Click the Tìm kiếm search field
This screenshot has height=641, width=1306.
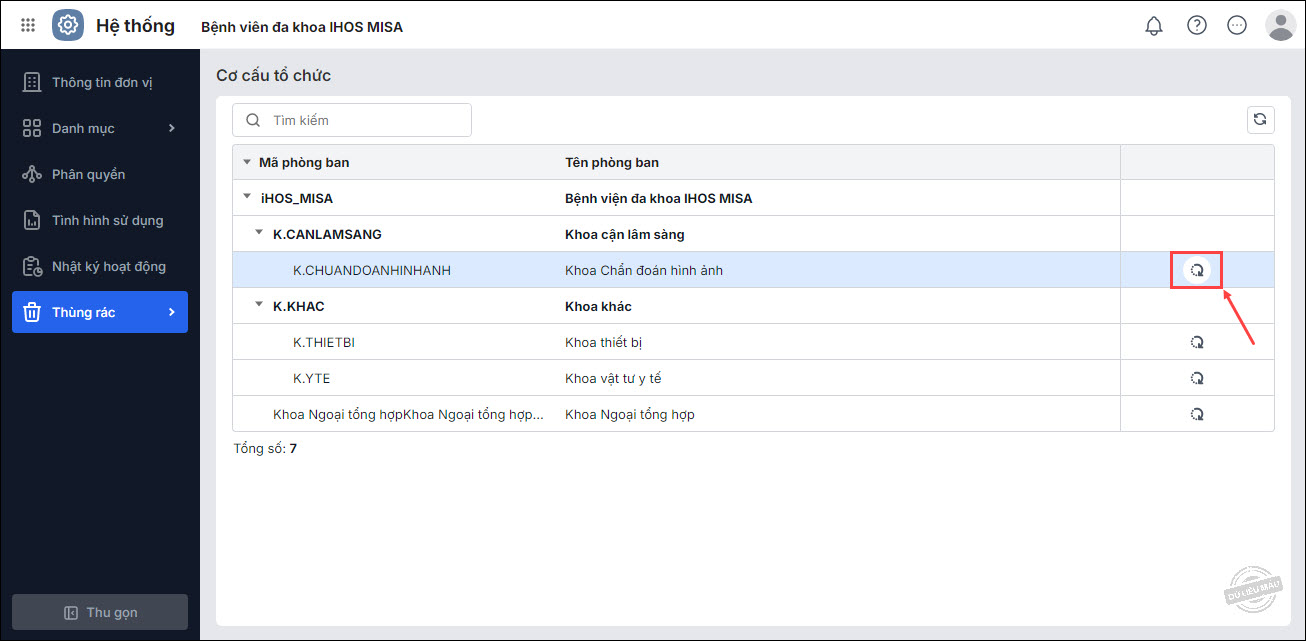click(352, 120)
